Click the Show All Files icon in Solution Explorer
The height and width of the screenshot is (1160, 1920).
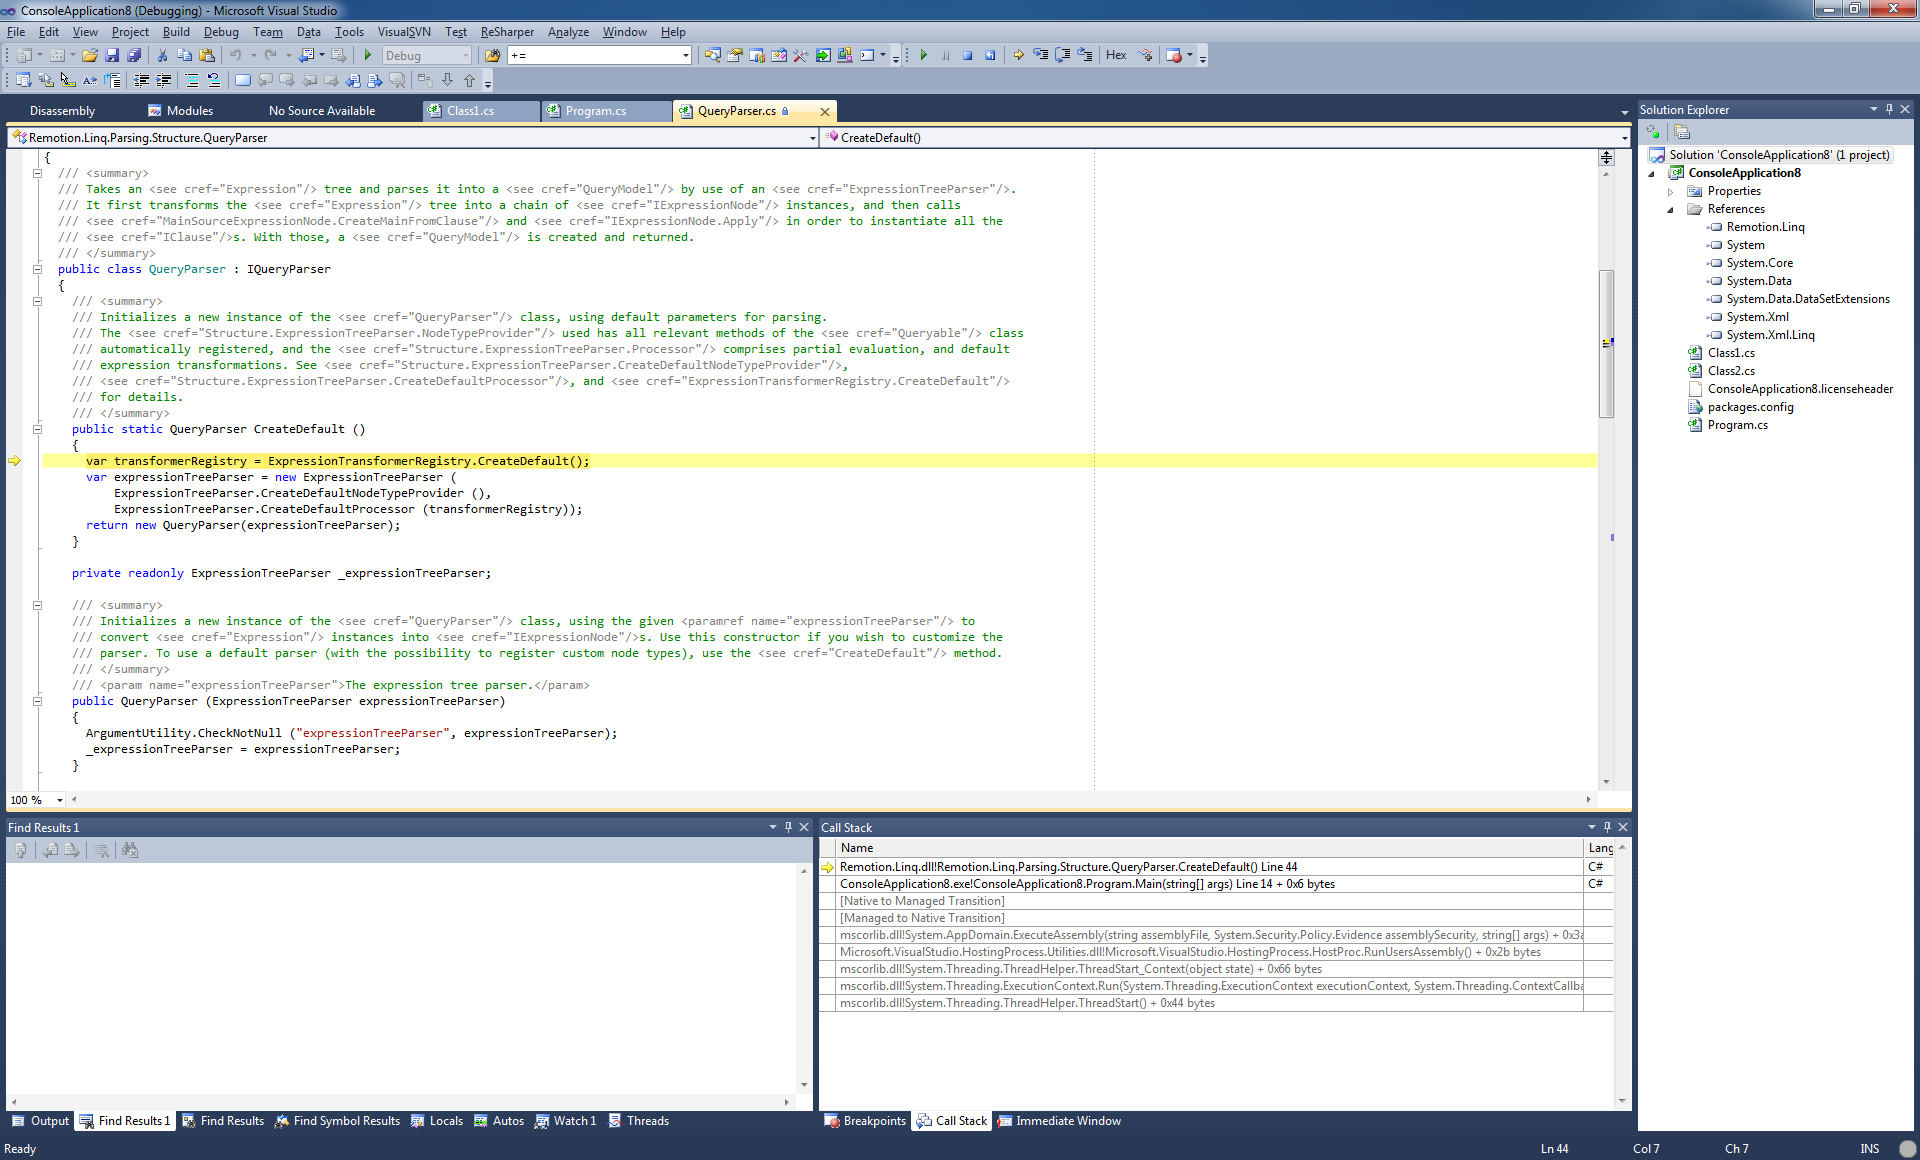[x=1682, y=132]
